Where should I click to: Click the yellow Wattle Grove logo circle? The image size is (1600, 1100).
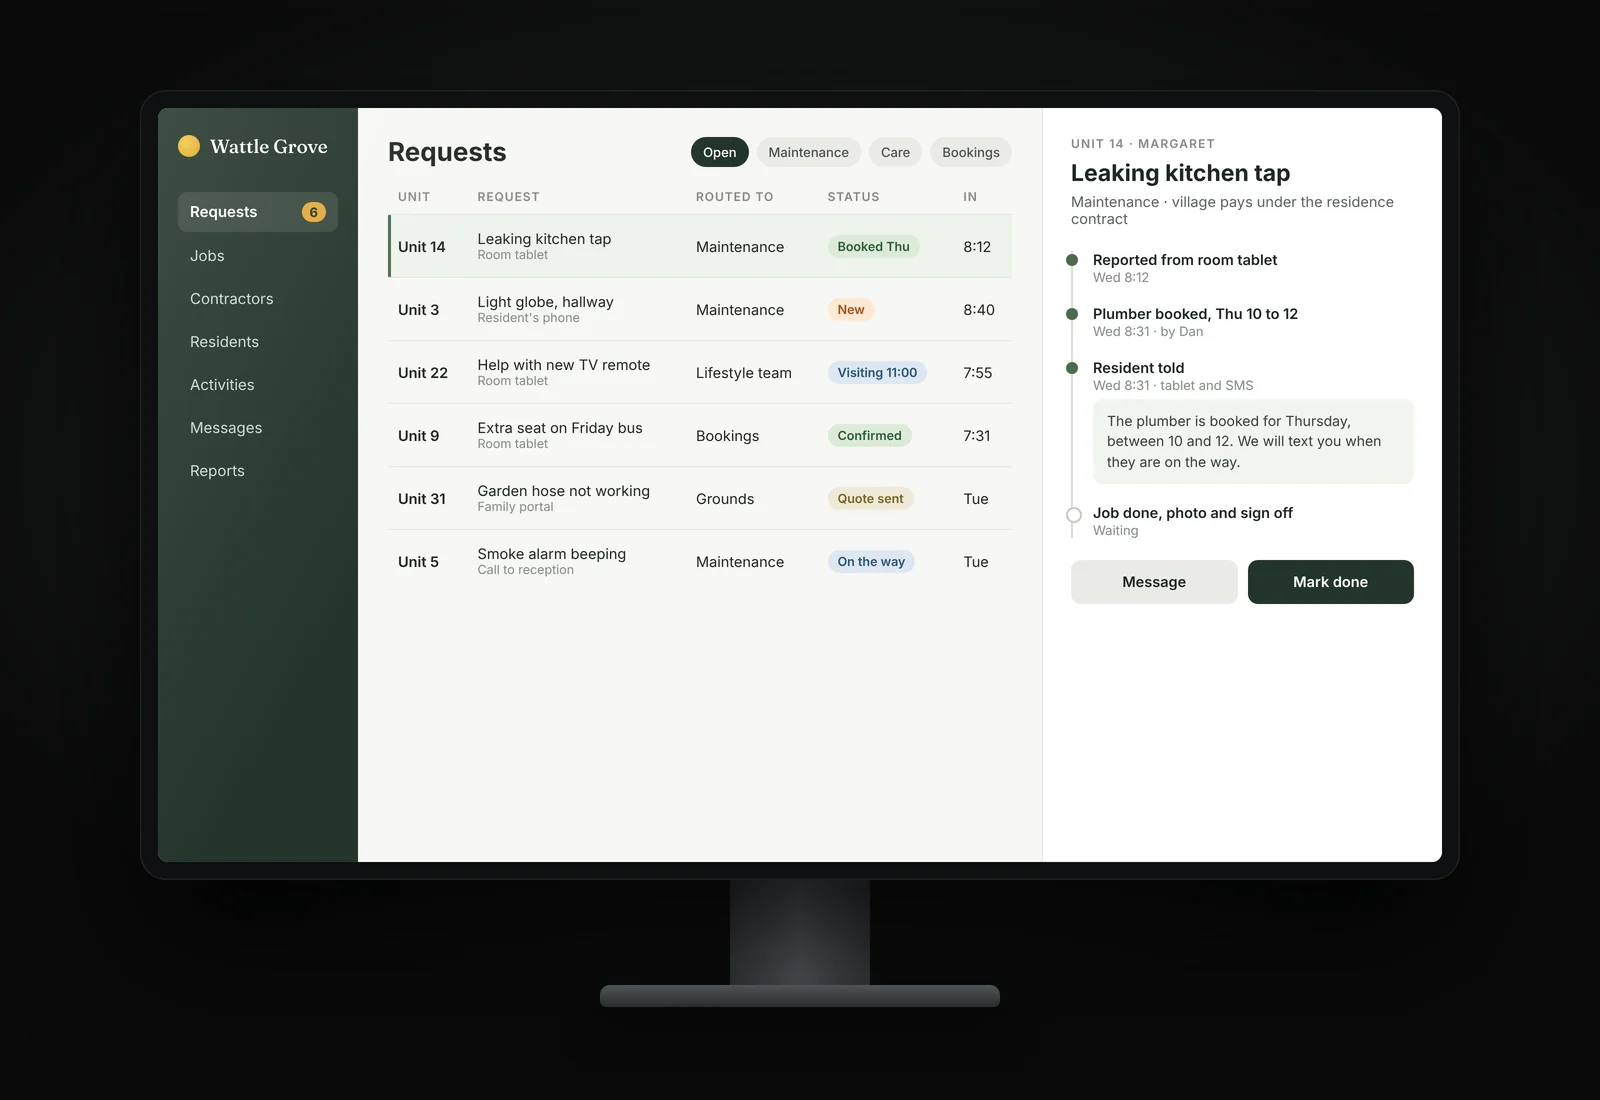189,146
